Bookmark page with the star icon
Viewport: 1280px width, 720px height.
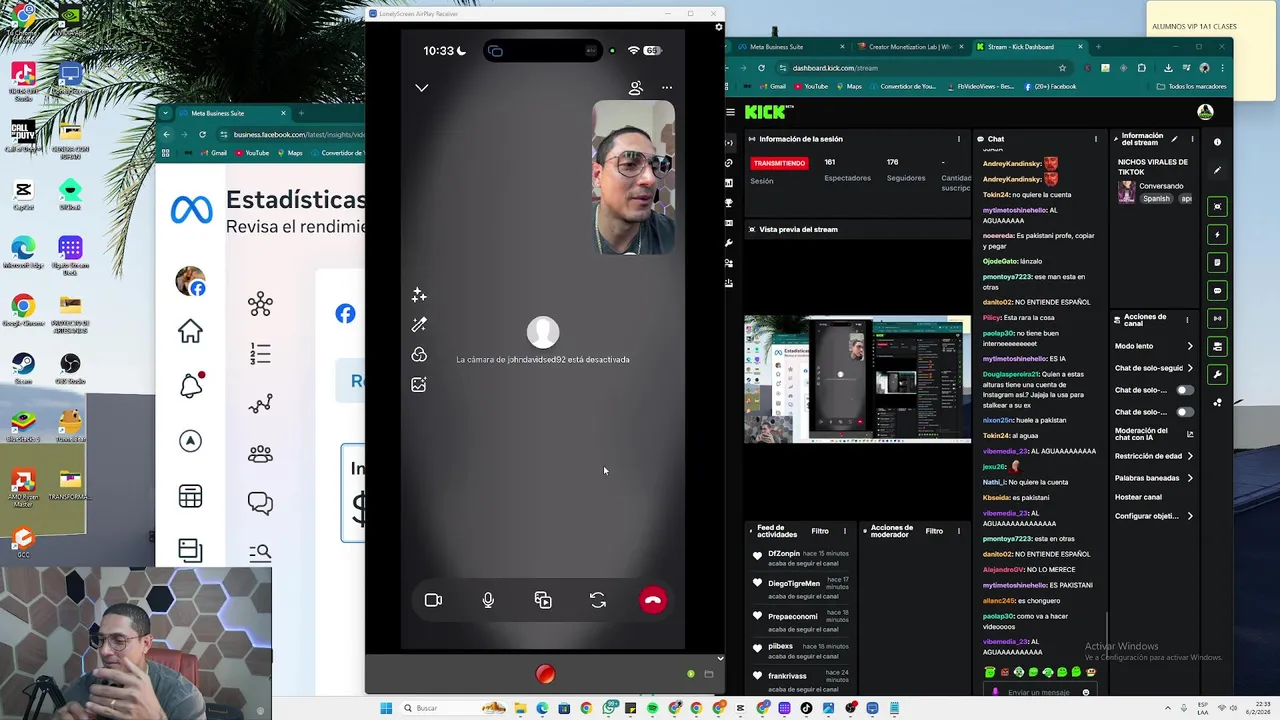[x=1062, y=68]
